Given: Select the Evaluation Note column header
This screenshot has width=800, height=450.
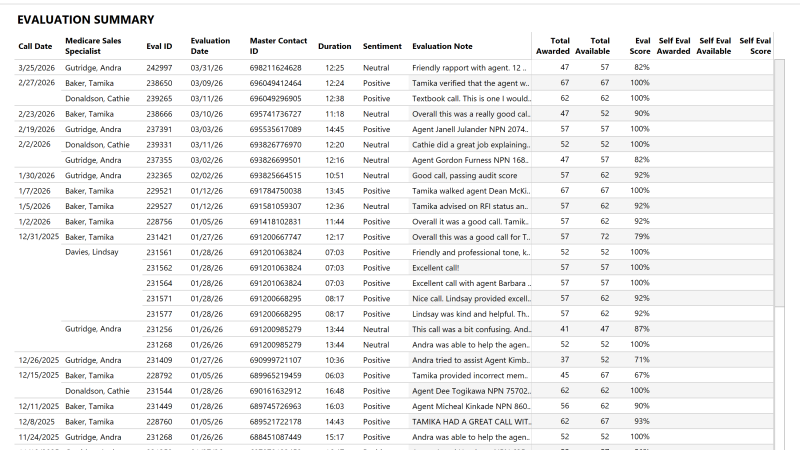Looking at the screenshot, I should (x=442, y=46).
